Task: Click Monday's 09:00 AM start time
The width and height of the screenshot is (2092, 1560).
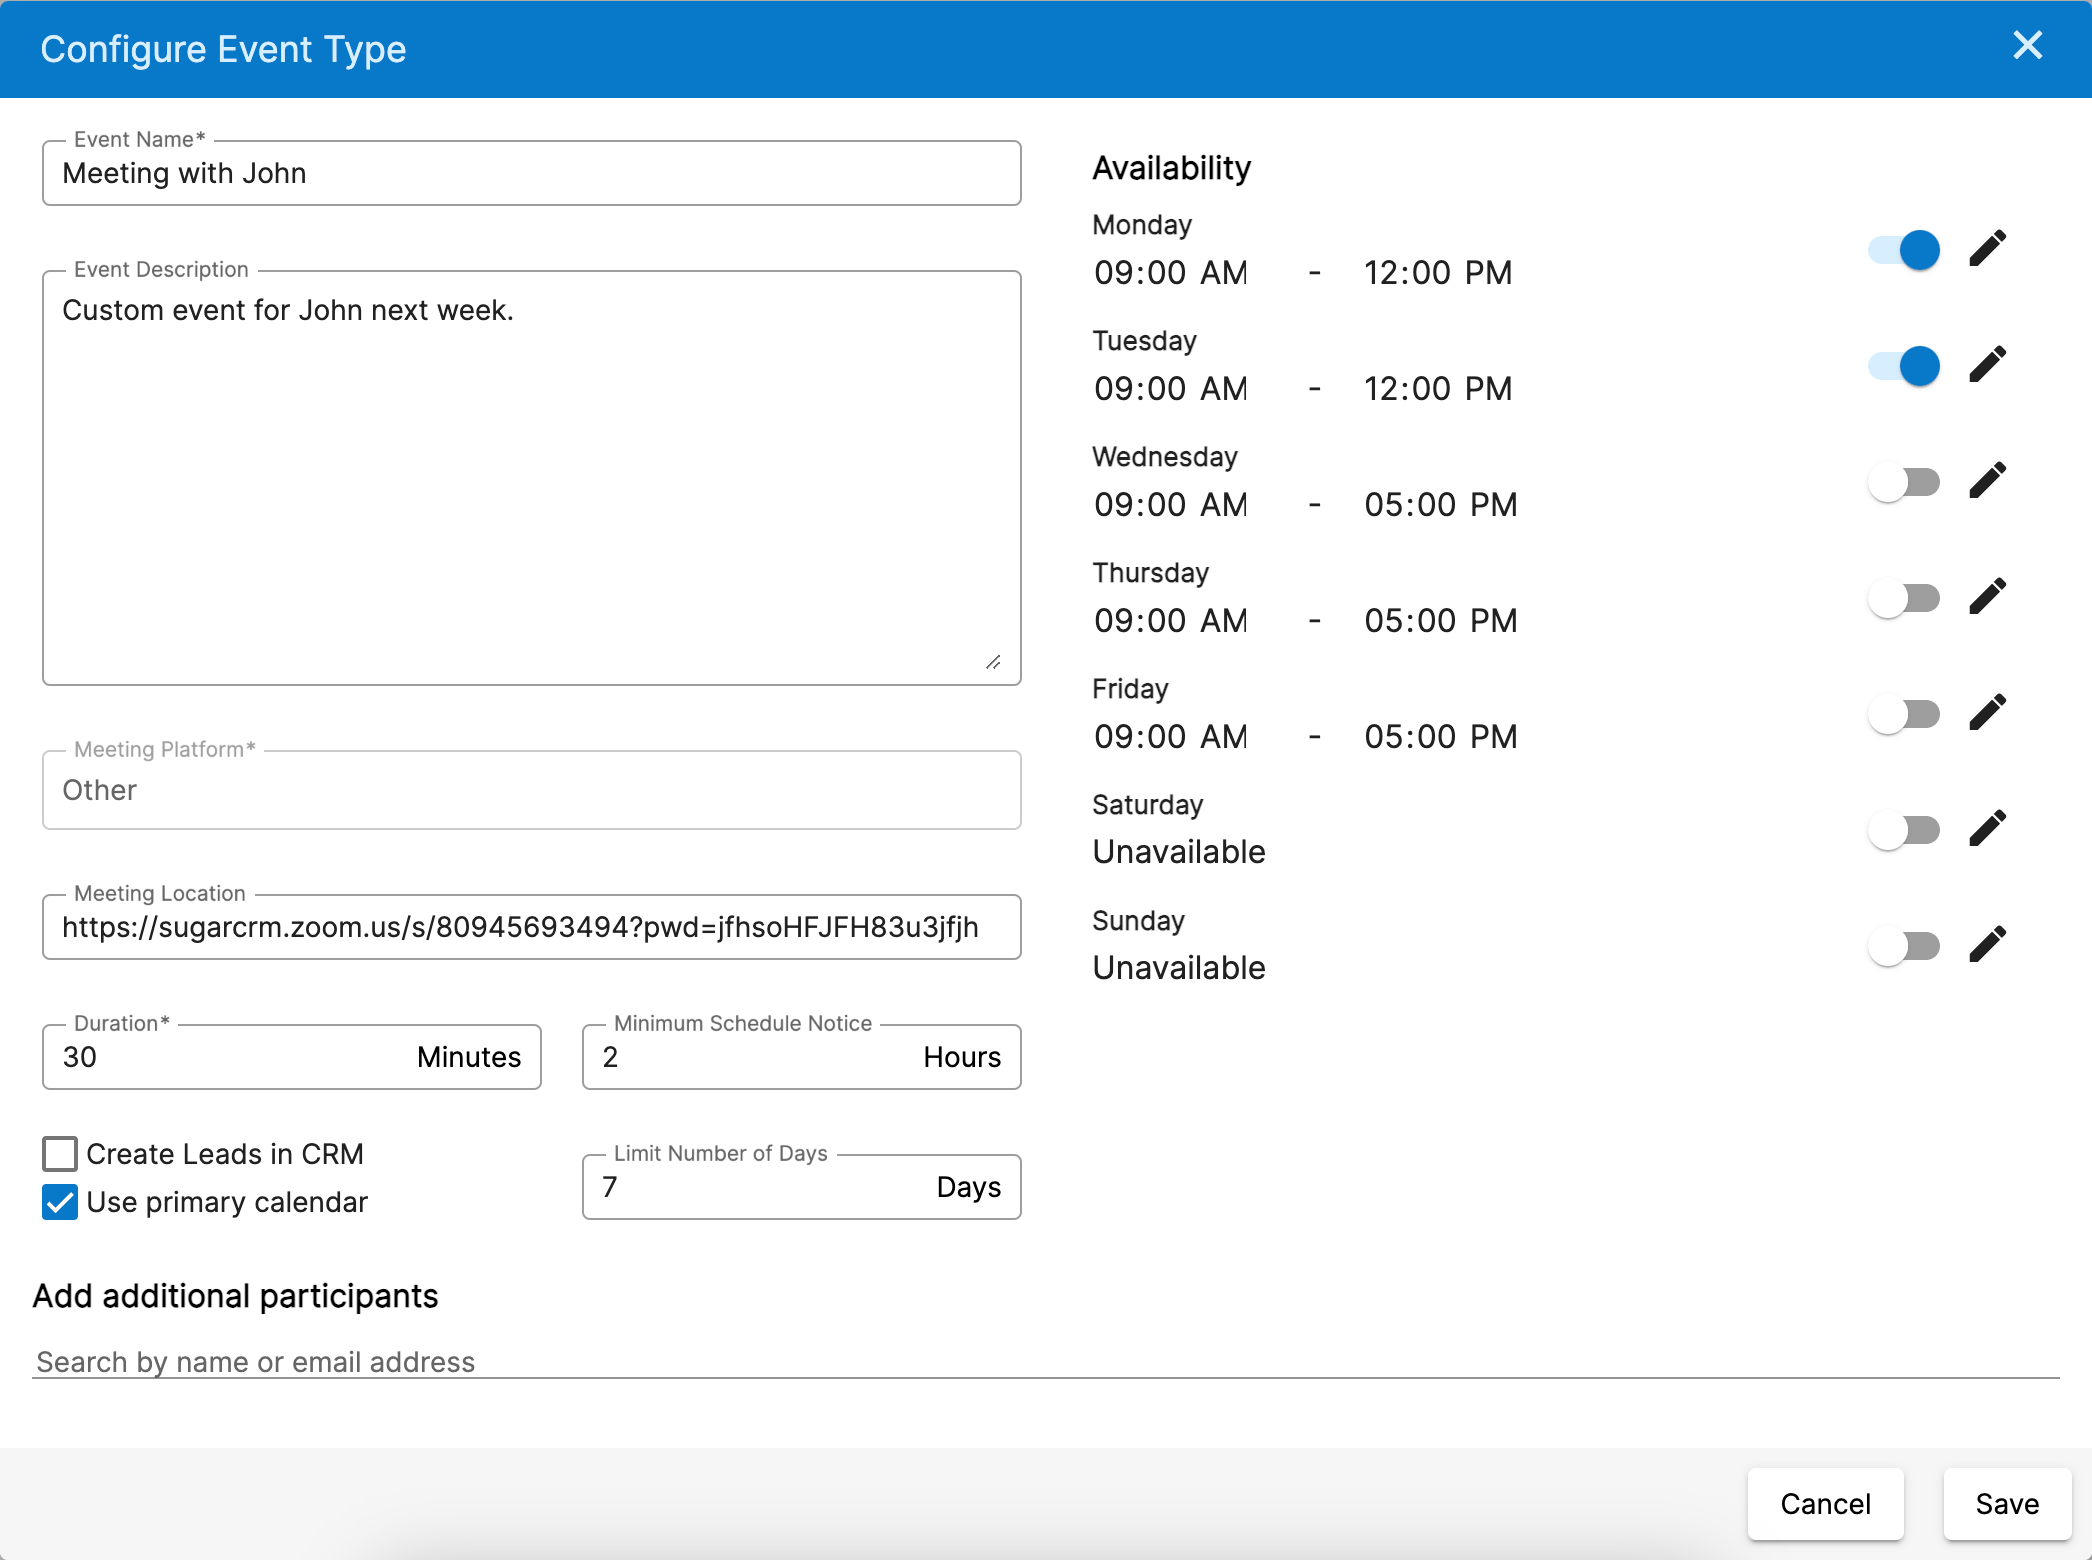Action: [x=1170, y=272]
